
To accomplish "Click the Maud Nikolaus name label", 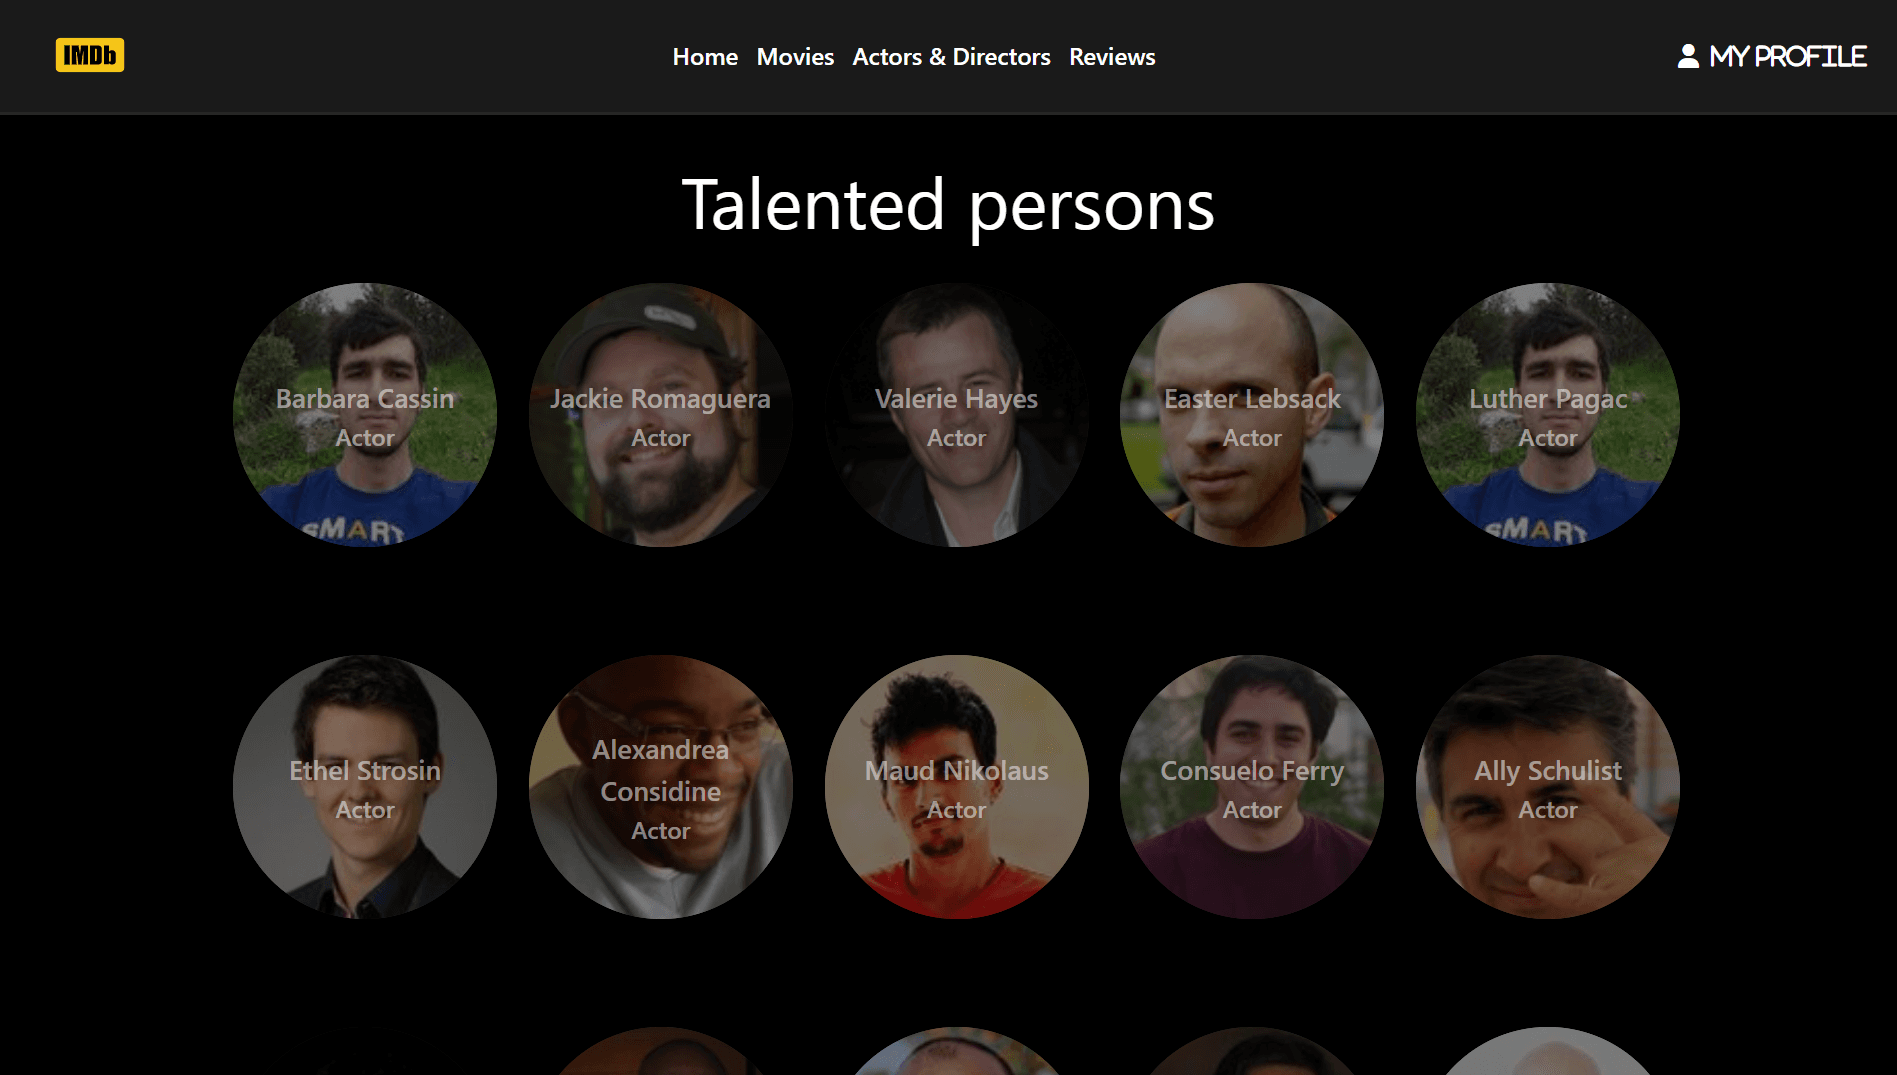I will tap(957, 771).
